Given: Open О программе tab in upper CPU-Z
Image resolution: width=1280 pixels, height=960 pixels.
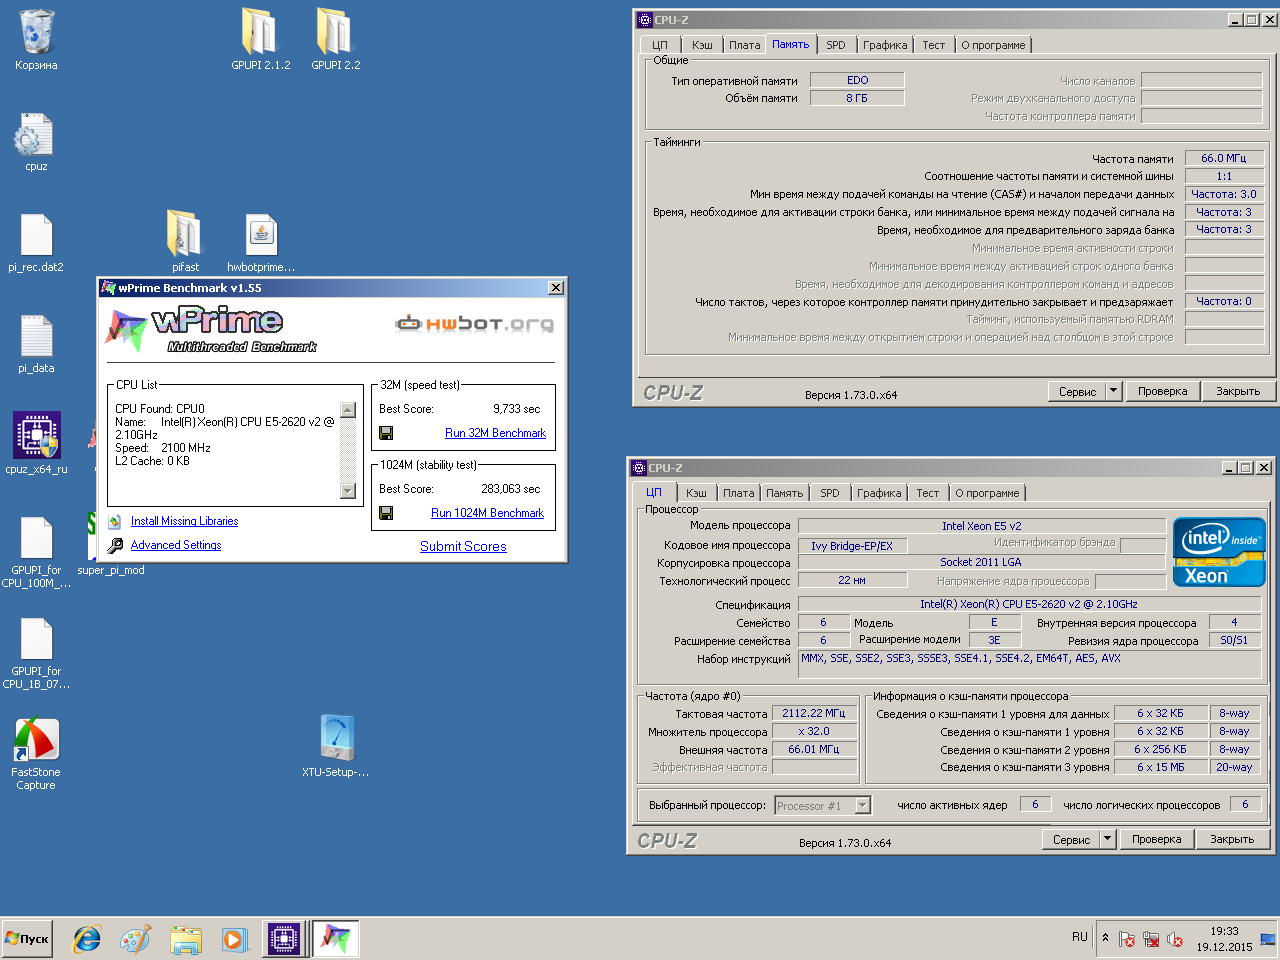Looking at the screenshot, I should [x=993, y=45].
